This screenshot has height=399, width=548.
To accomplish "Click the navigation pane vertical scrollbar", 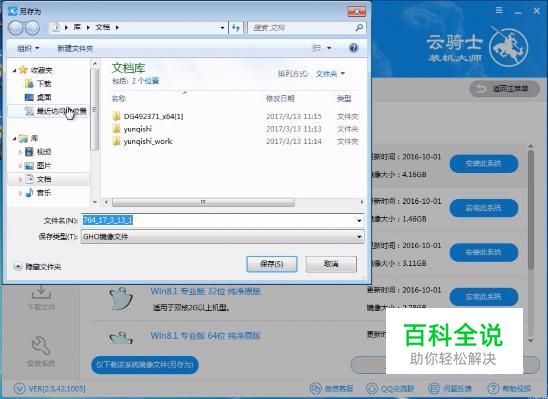I will click(x=94, y=109).
